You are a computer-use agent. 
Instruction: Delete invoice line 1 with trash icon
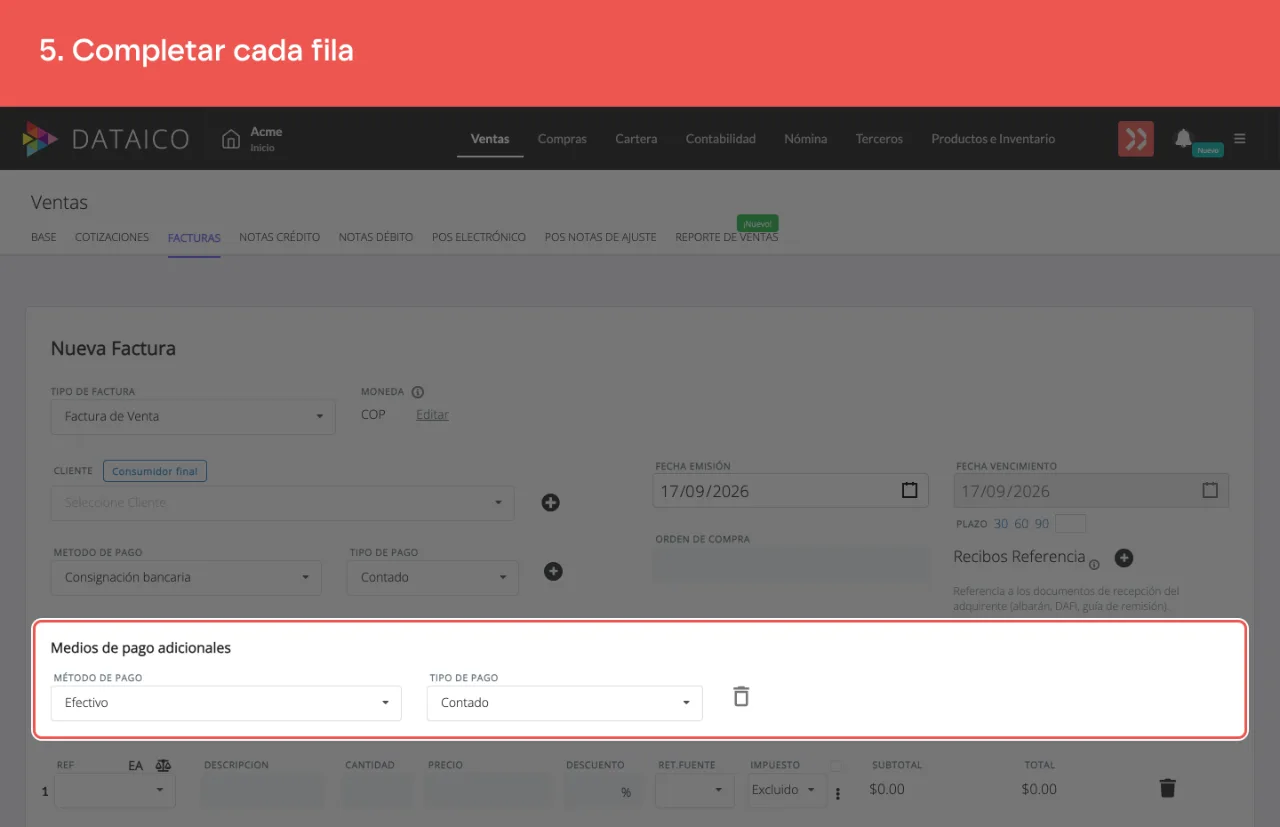pos(1167,788)
